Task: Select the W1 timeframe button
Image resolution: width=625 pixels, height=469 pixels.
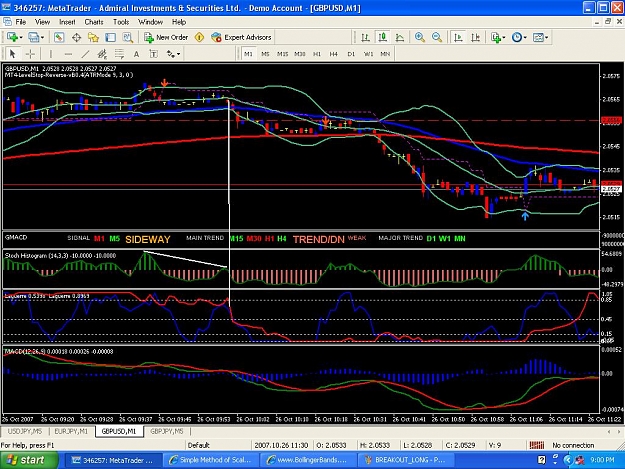Action: pos(368,54)
